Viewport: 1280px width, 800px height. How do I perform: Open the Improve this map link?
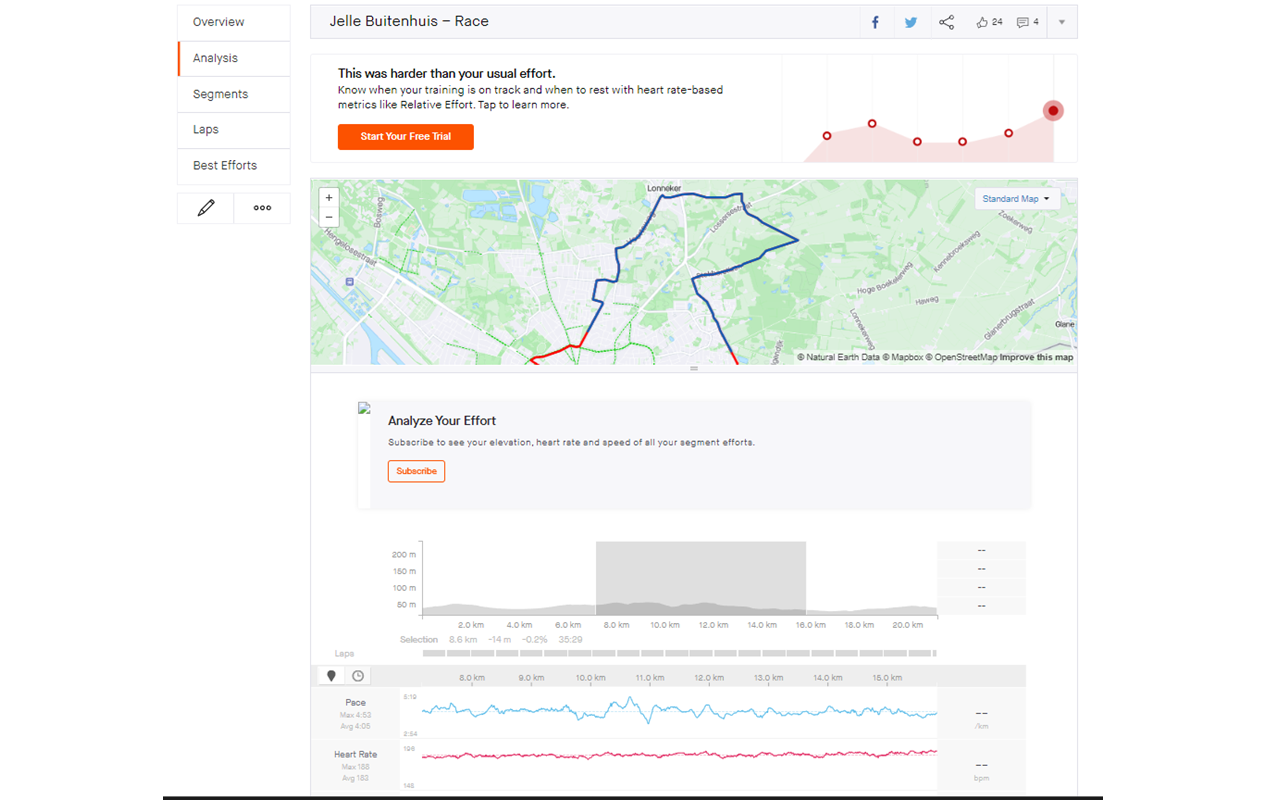coord(1036,357)
